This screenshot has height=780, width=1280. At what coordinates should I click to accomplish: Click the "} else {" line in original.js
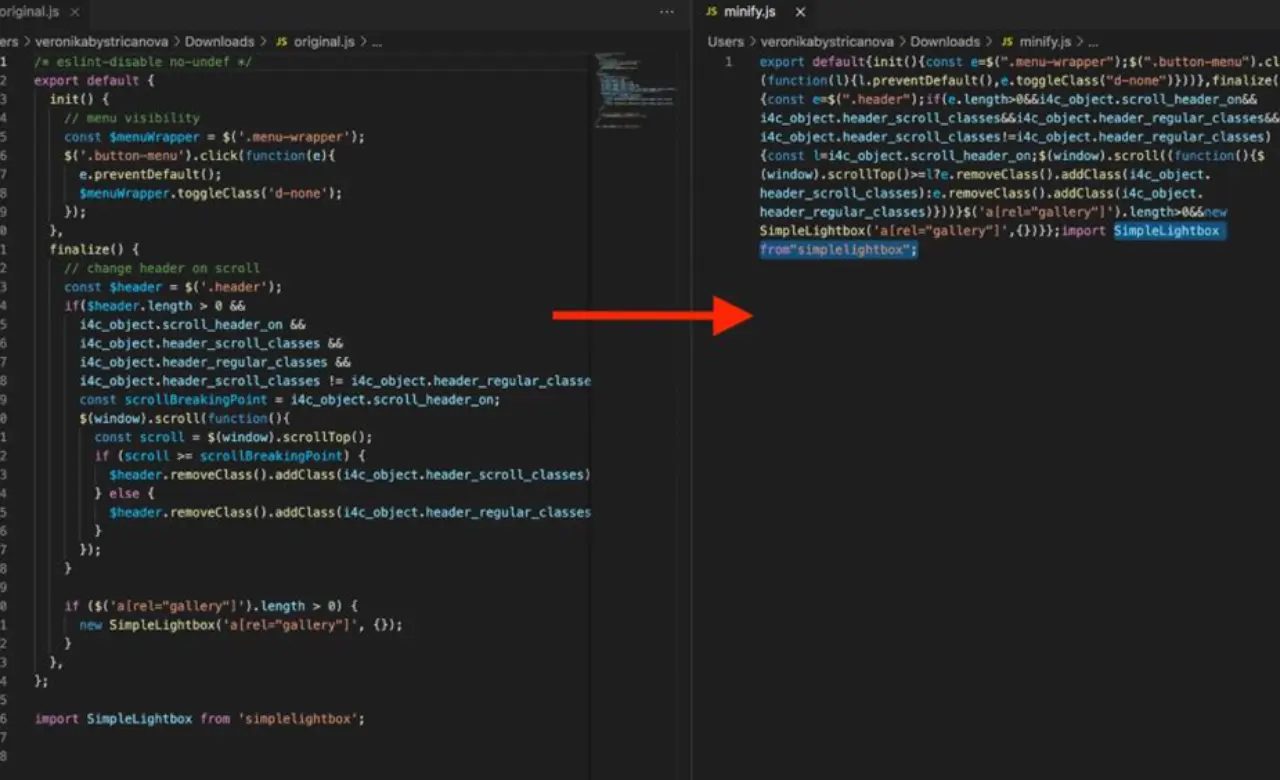pos(124,493)
